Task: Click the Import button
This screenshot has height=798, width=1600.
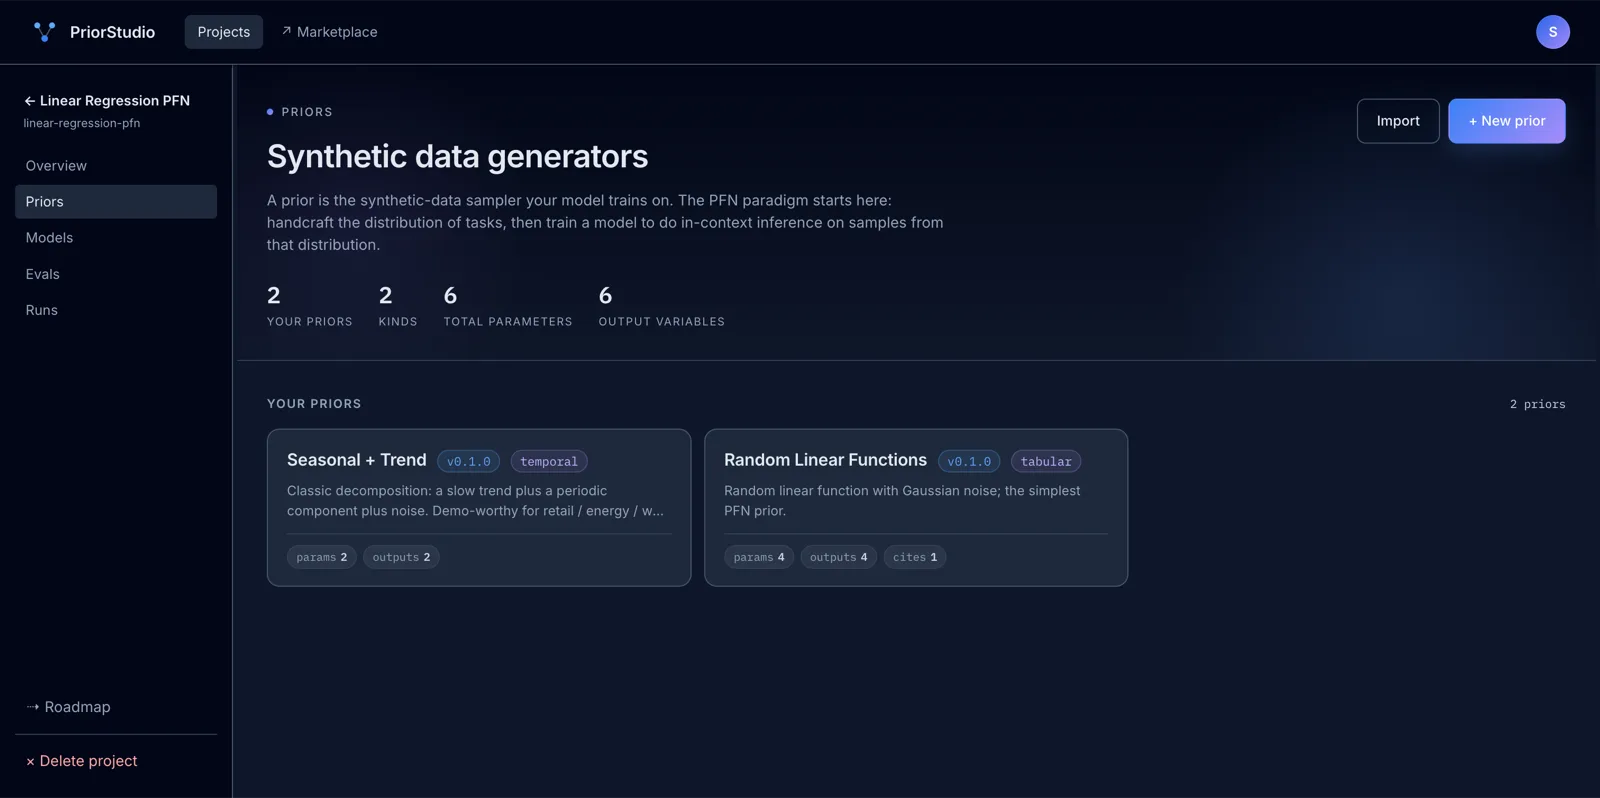Action: point(1398,121)
